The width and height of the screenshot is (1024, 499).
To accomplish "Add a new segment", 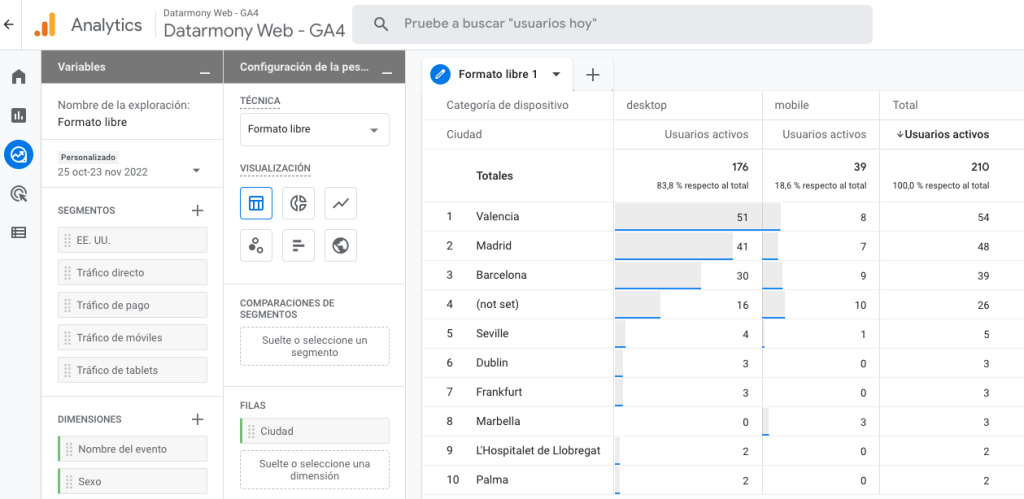I will (x=197, y=210).
